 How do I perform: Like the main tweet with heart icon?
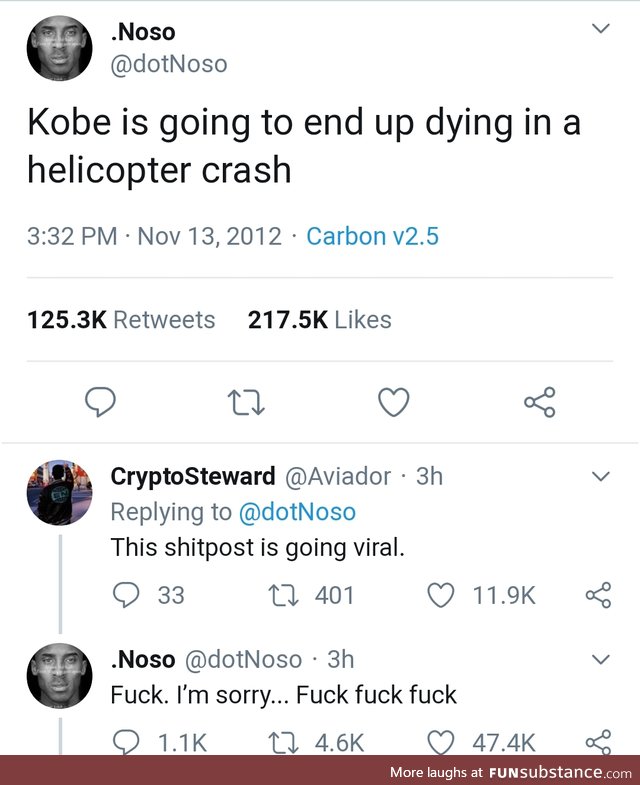point(394,402)
